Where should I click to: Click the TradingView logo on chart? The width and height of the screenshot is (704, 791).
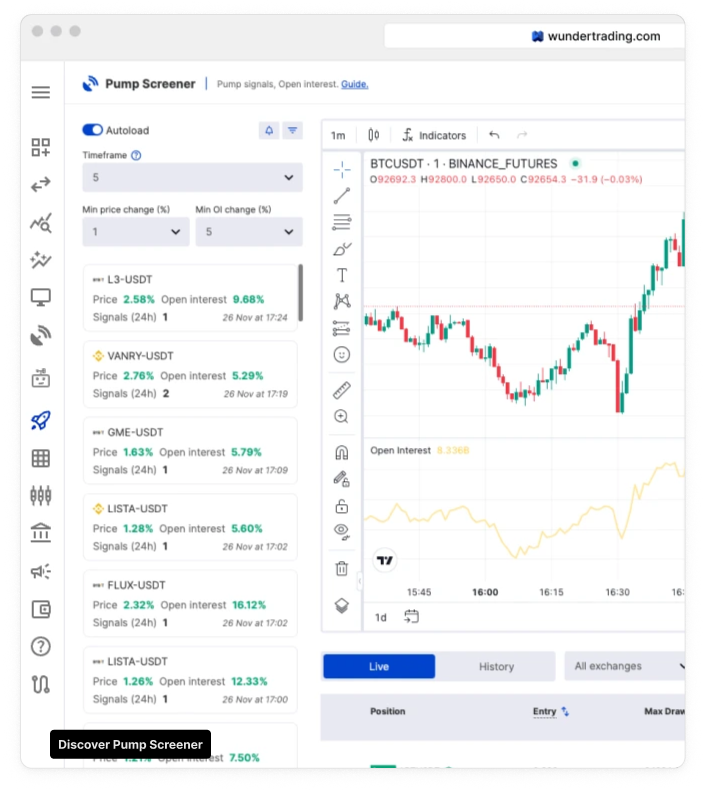(384, 560)
